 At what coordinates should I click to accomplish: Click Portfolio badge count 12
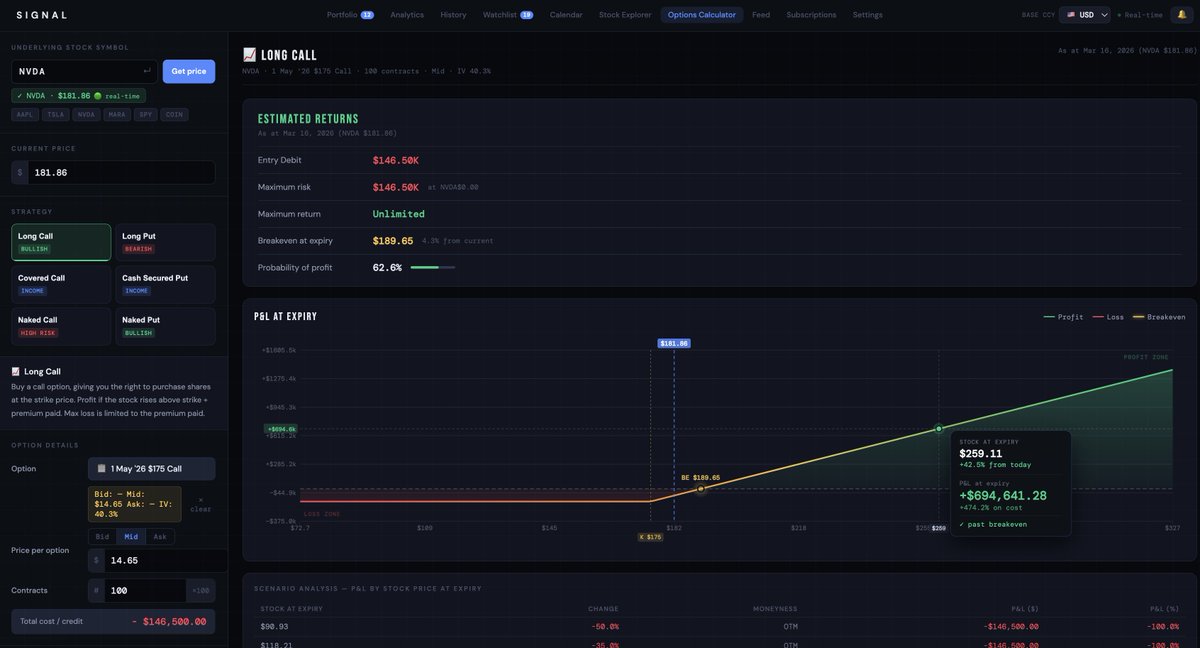pyautogui.click(x=367, y=15)
